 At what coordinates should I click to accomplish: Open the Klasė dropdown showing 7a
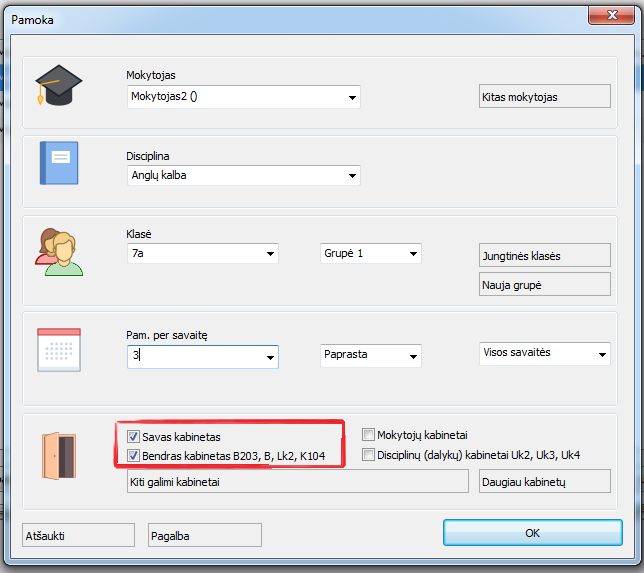pos(270,254)
